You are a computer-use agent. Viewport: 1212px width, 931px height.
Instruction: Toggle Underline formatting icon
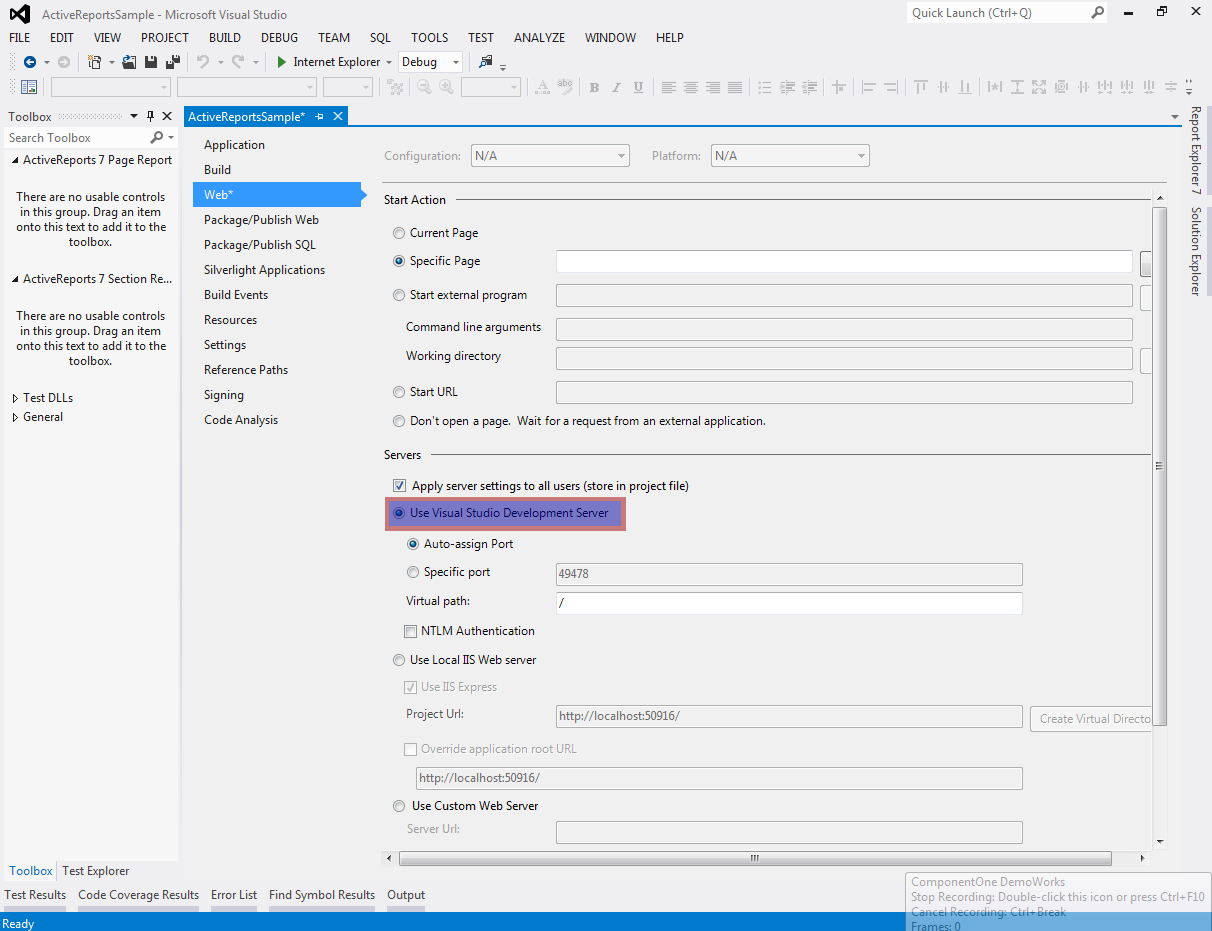click(x=639, y=87)
